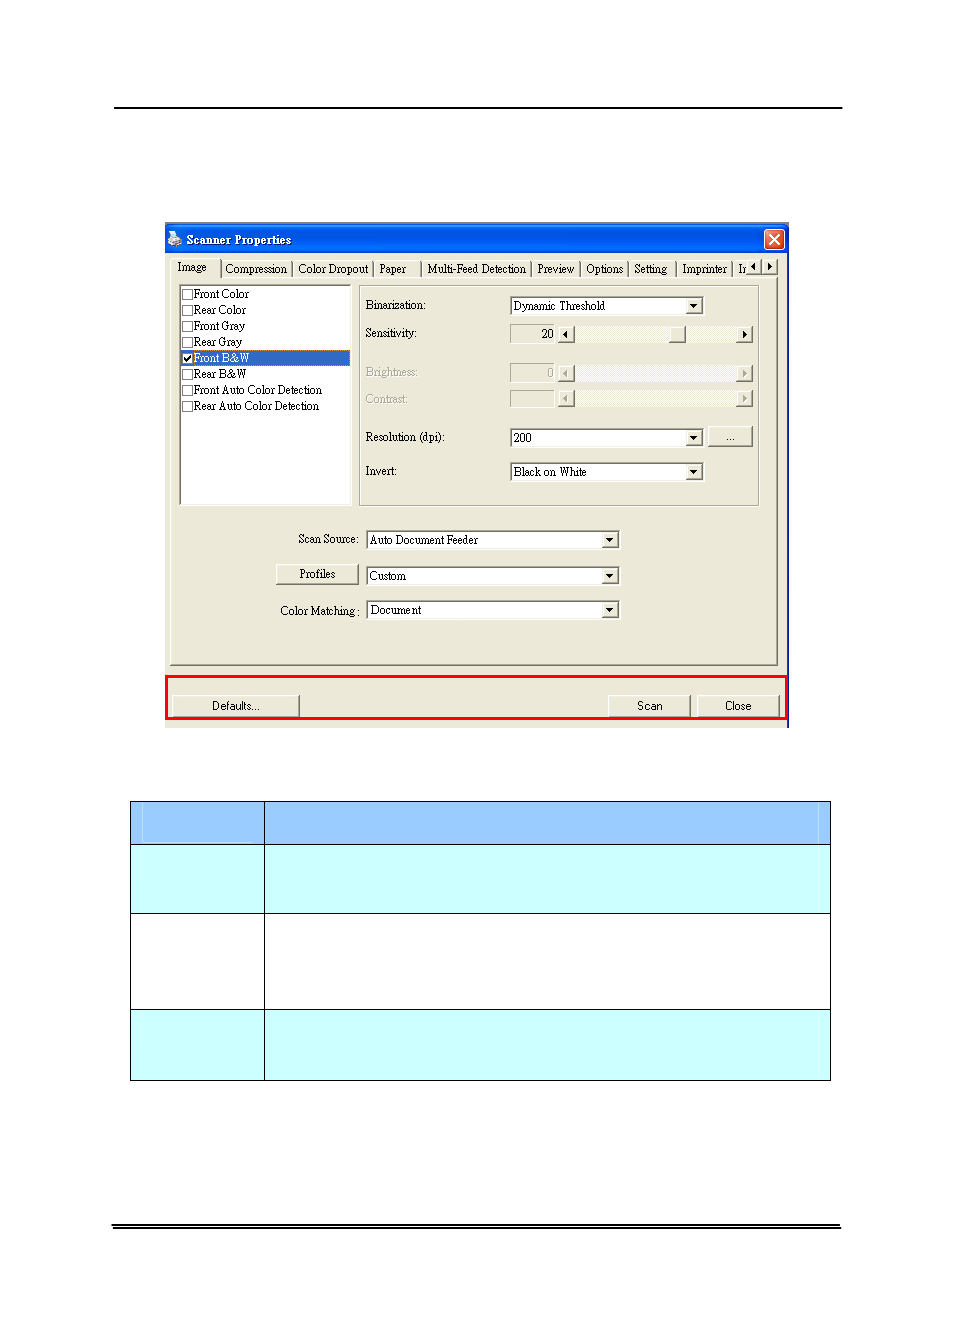The width and height of the screenshot is (954, 1336).
Task: Open the Invert dropdown
Action: point(694,472)
